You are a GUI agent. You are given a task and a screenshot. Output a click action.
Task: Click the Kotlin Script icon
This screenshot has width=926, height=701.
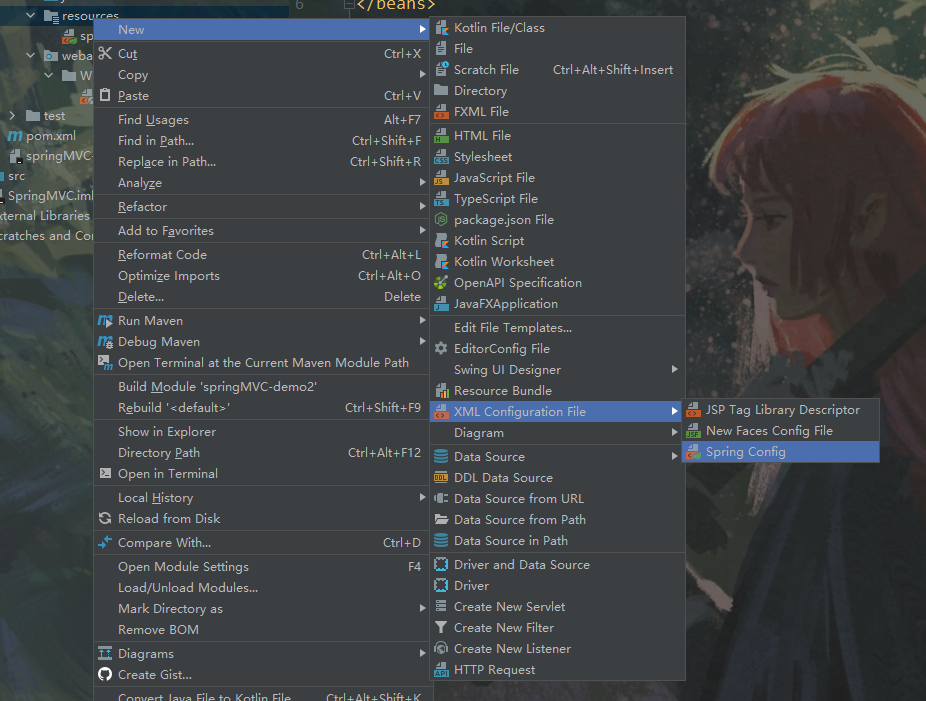(441, 241)
